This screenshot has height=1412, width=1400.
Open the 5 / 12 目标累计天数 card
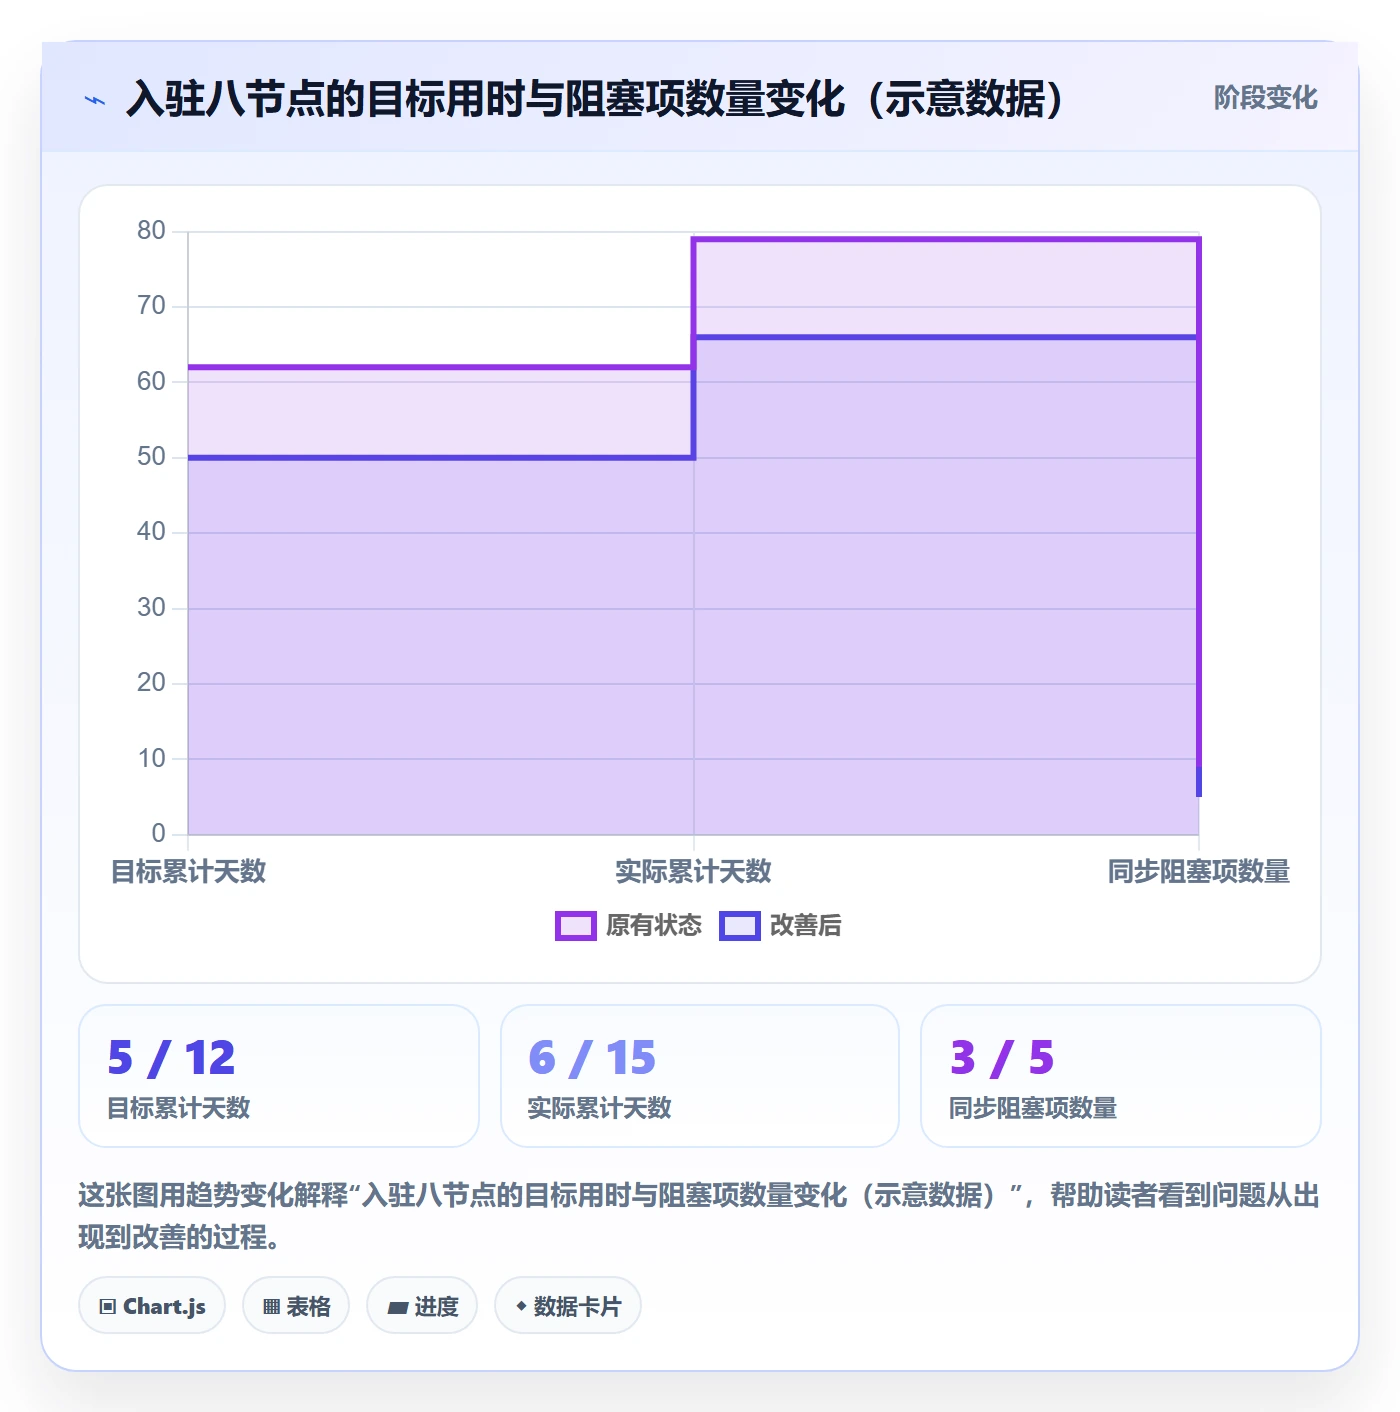(279, 1076)
